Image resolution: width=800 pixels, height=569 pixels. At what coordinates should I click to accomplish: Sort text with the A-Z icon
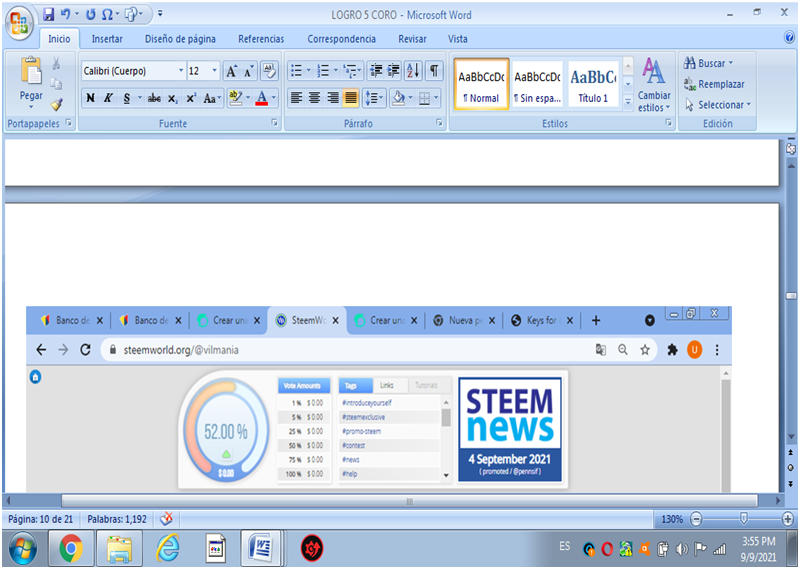[413, 70]
